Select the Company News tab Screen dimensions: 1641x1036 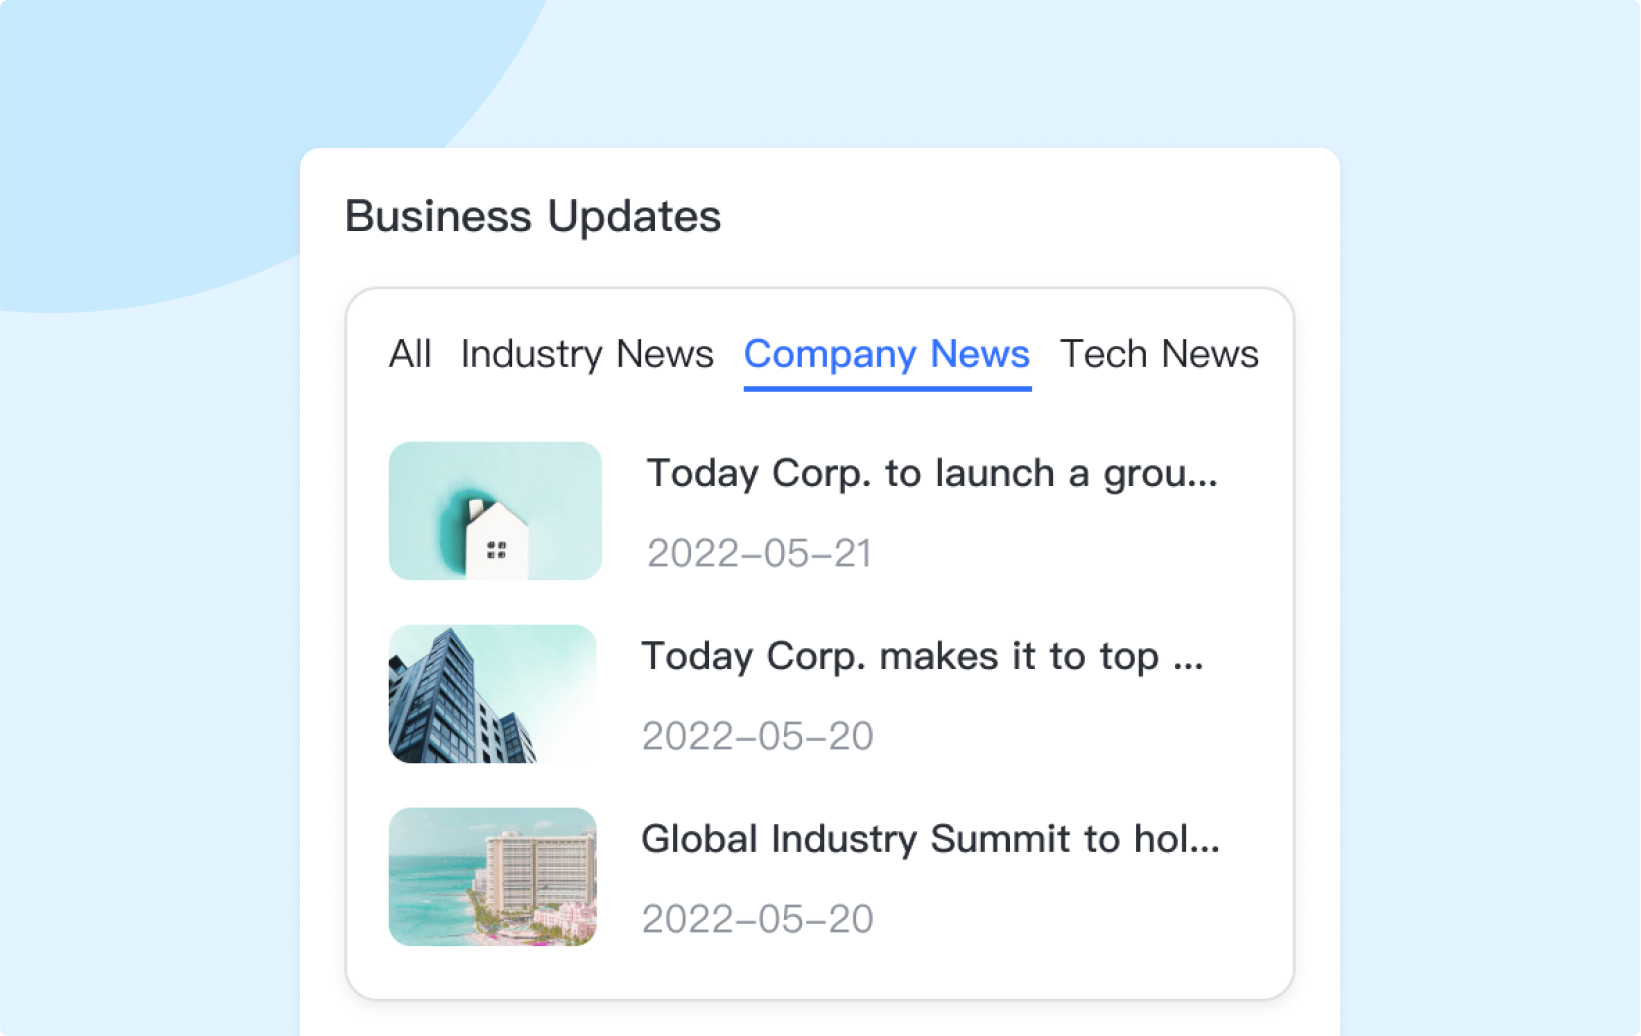click(x=886, y=354)
